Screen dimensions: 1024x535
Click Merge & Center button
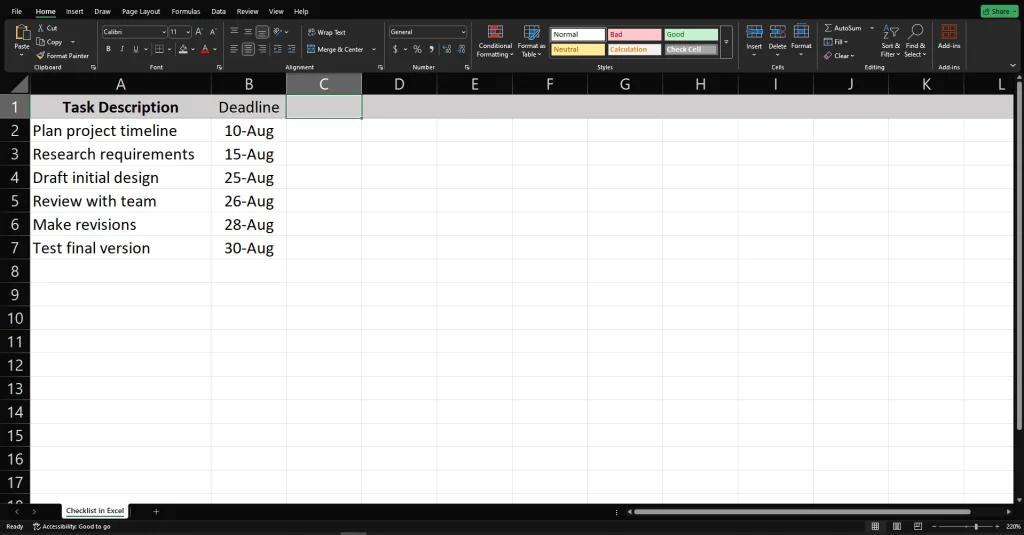tap(335, 49)
